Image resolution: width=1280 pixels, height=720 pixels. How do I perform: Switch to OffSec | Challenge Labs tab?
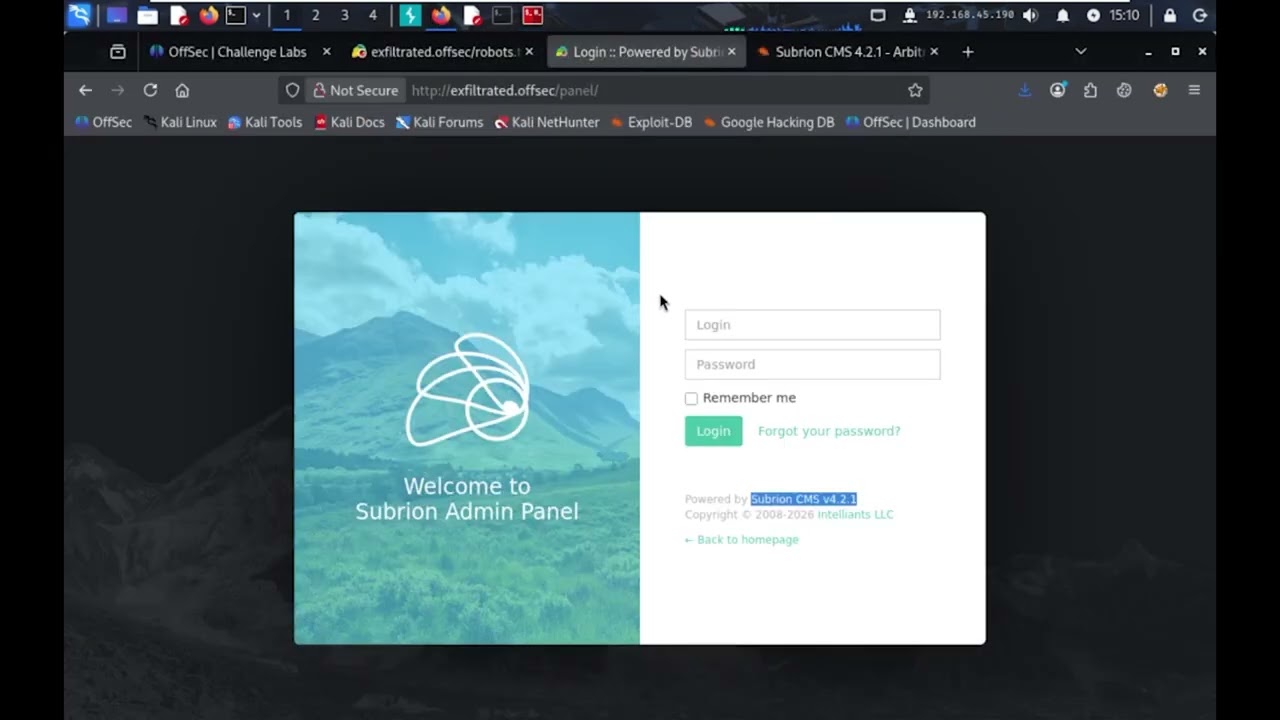pyautogui.click(x=237, y=52)
